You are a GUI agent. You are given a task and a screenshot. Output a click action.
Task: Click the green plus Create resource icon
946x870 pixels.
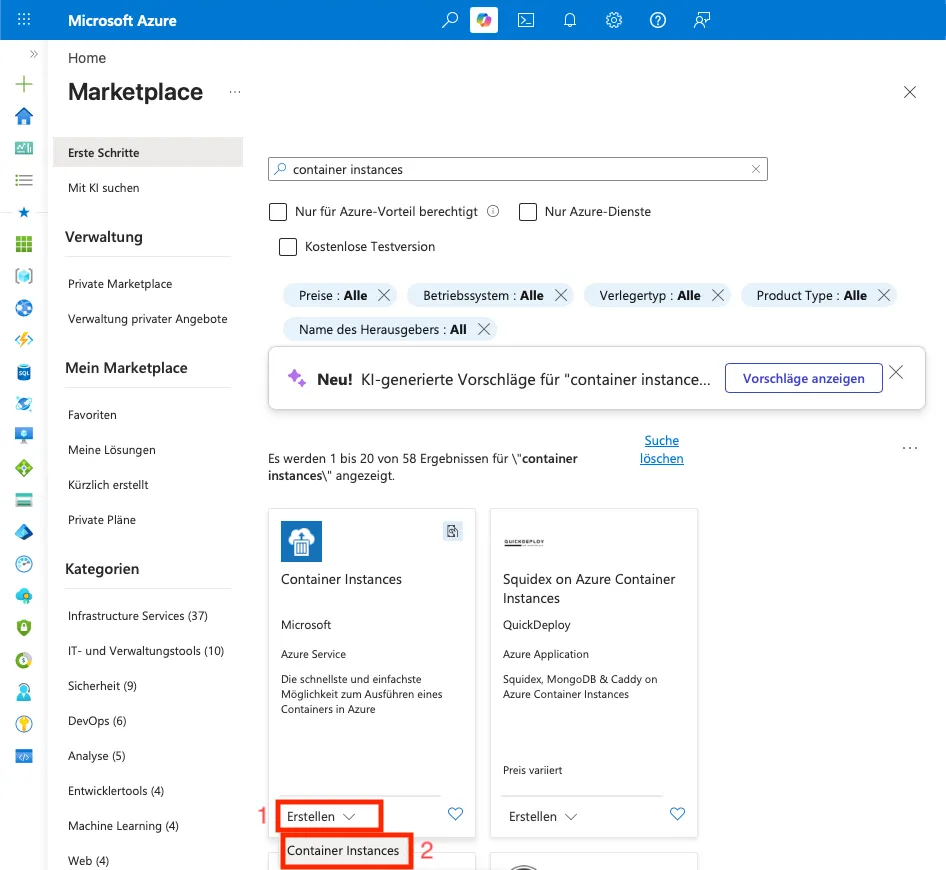[24, 84]
